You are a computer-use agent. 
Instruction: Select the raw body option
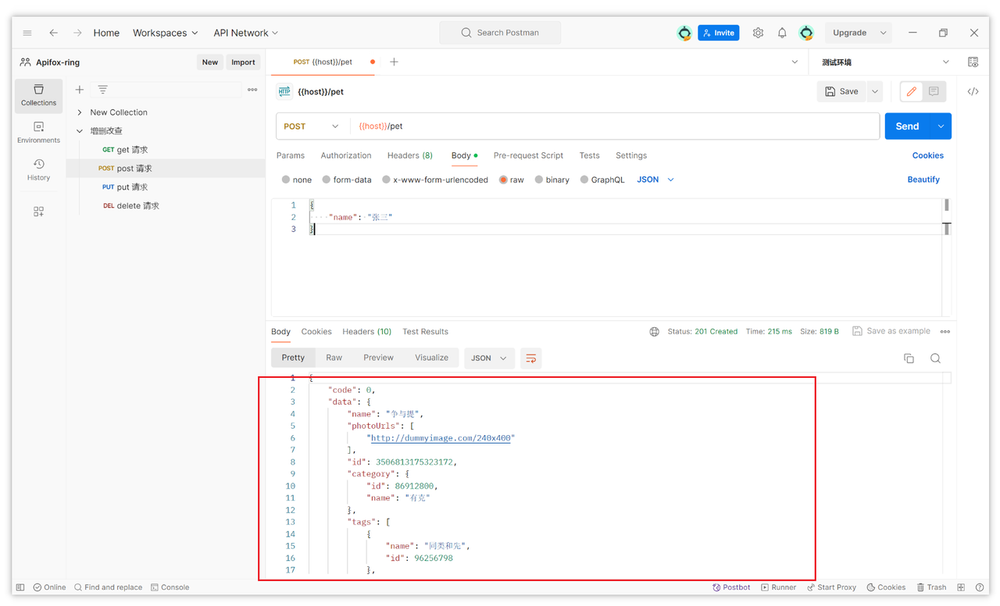click(x=511, y=180)
